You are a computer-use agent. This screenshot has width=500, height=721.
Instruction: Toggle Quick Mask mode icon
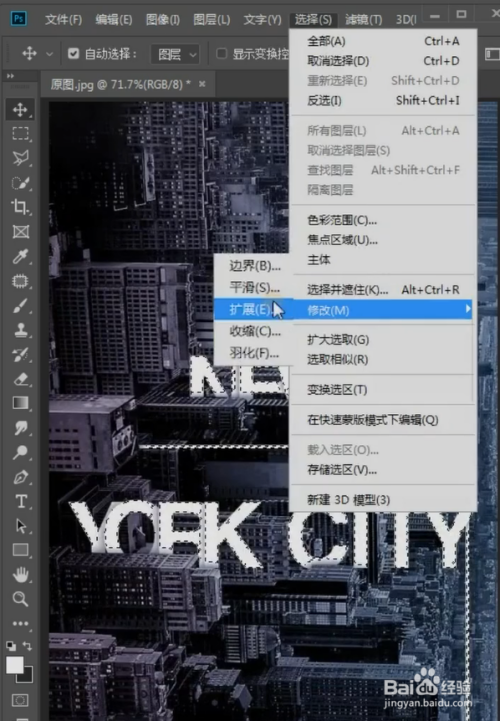click(20, 700)
